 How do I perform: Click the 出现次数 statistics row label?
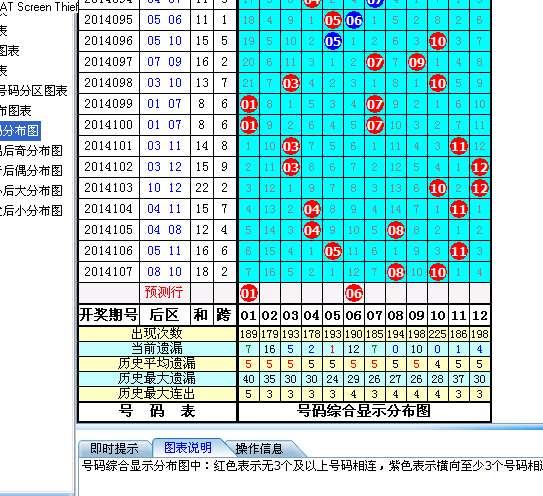157,334
